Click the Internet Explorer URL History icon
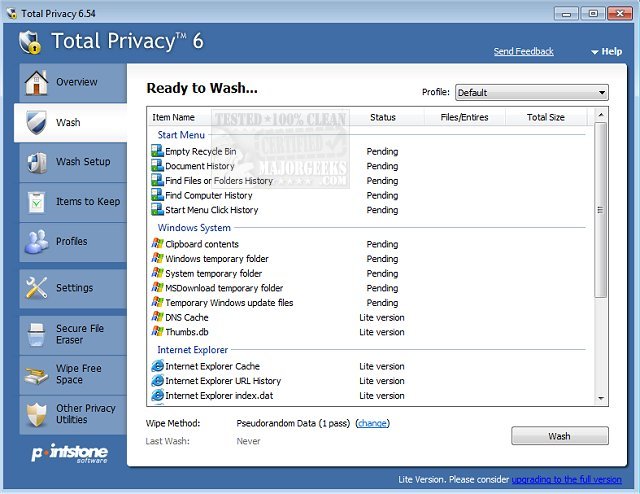Image resolution: width=640 pixels, height=494 pixels. pyautogui.click(x=157, y=381)
